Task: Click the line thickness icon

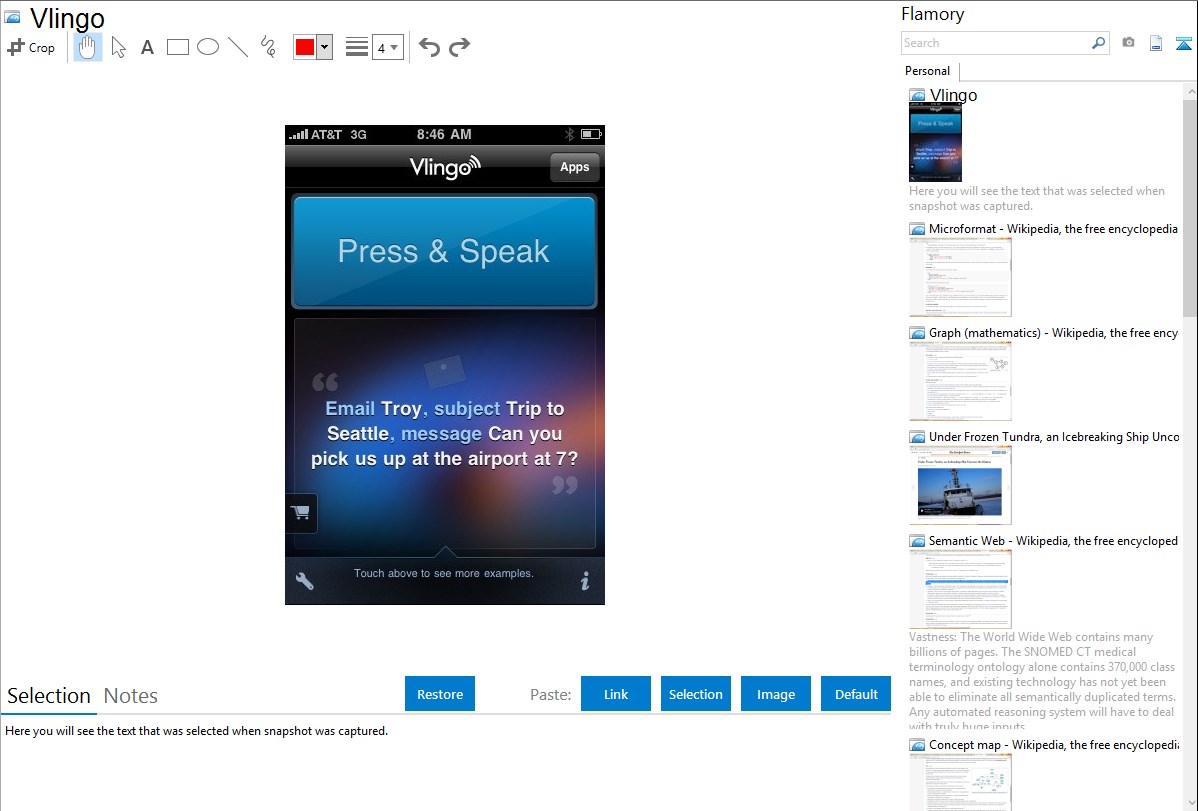Action: (x=357, y=47)
